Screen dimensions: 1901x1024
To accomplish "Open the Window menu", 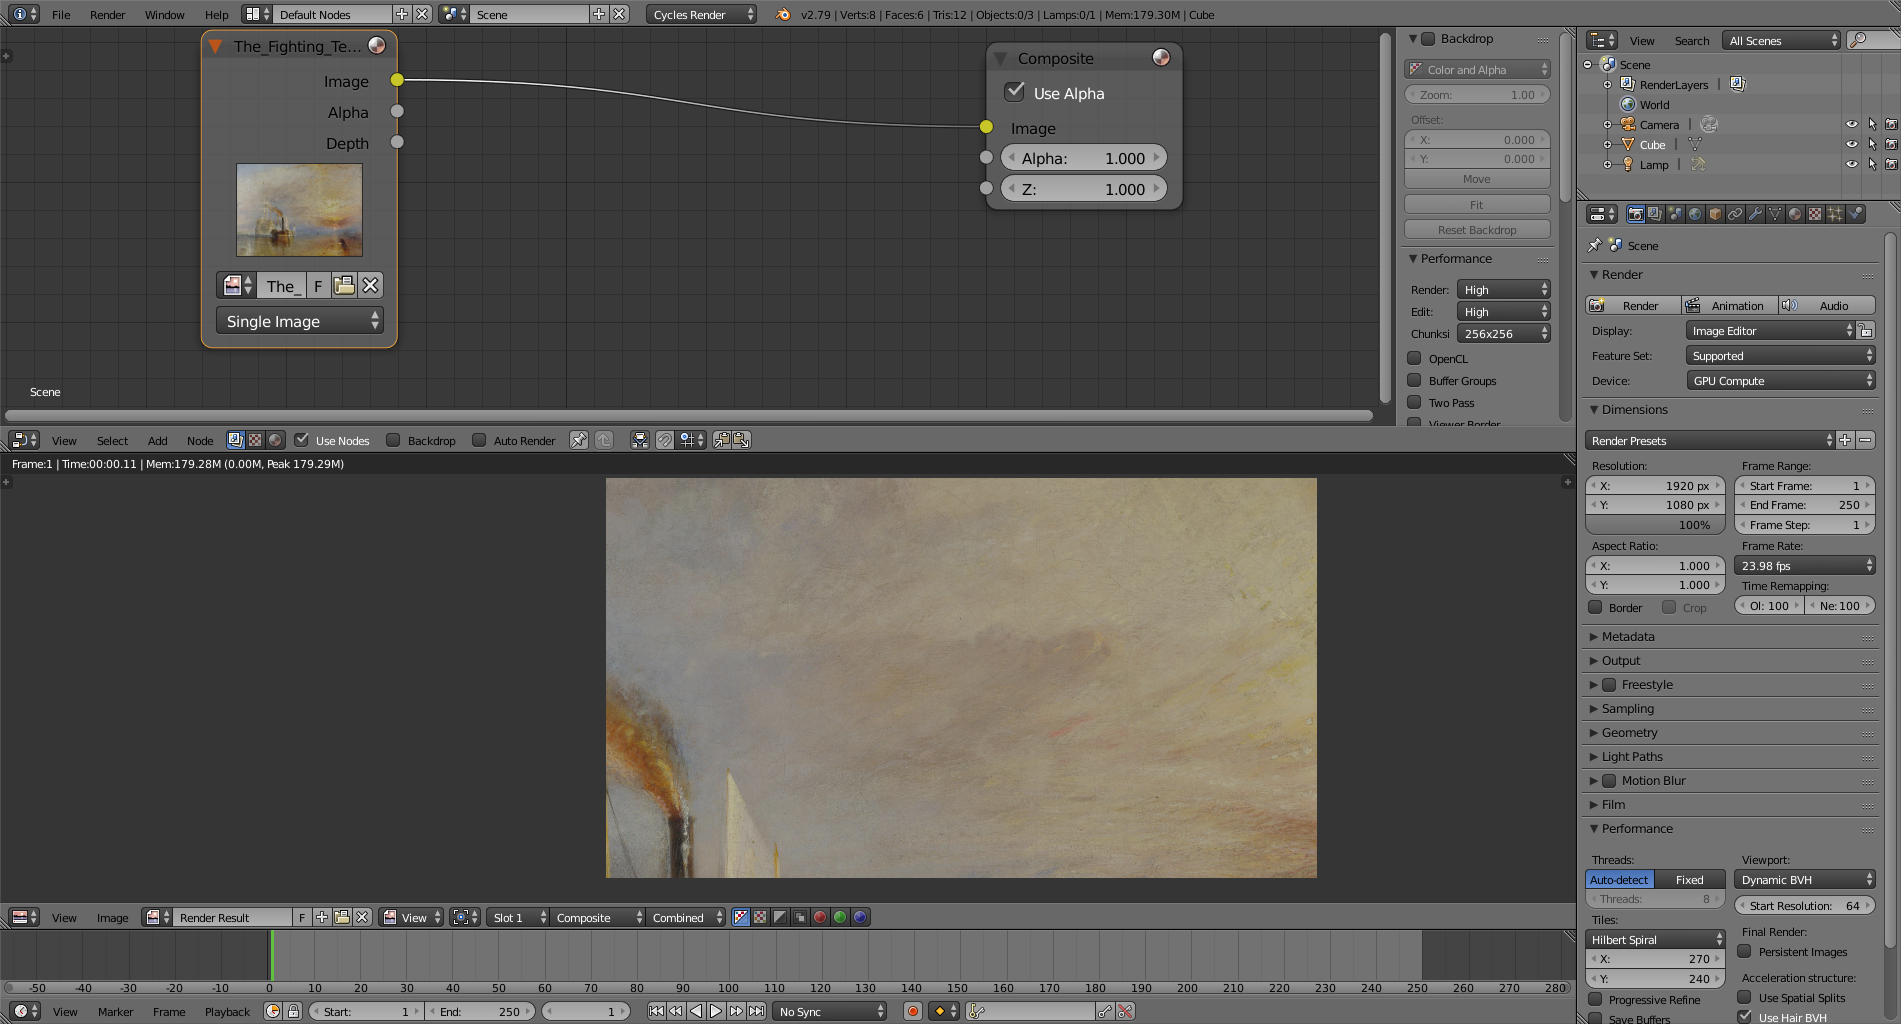I will [164, 15].
